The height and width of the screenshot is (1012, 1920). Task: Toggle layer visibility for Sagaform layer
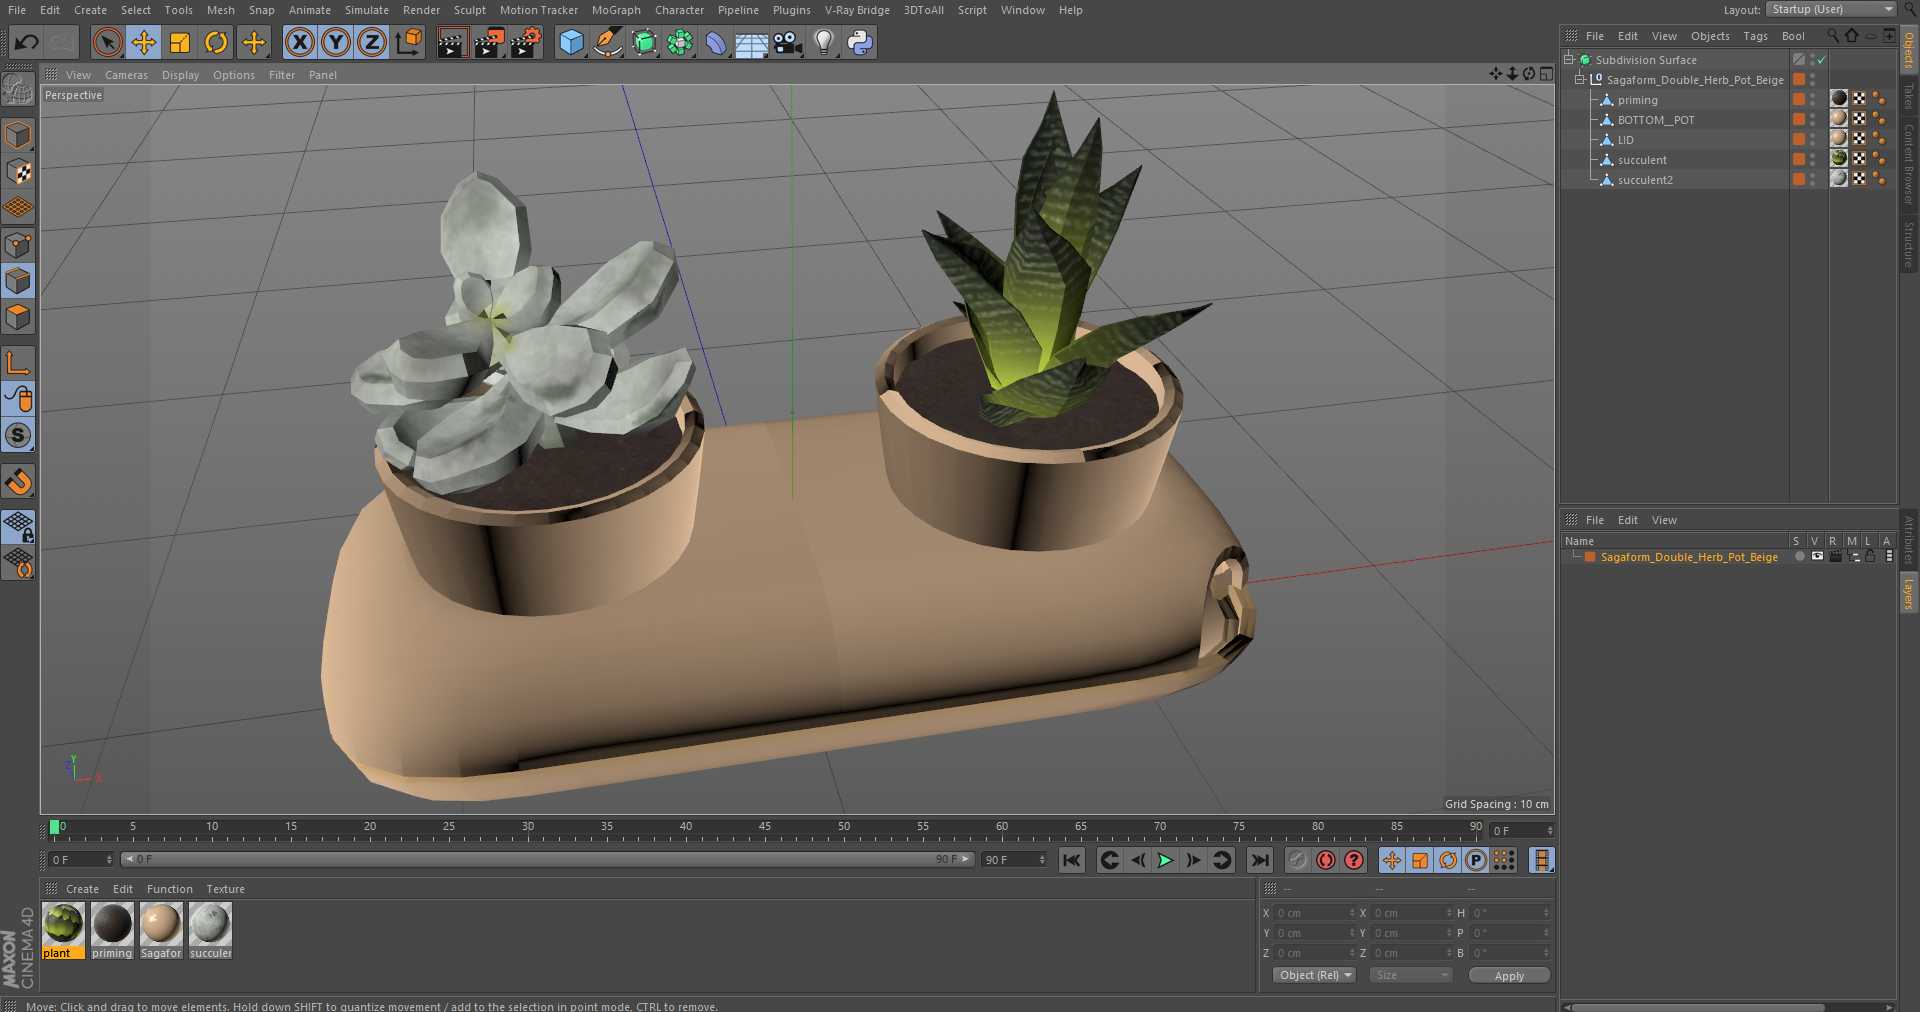[1817, 556]
